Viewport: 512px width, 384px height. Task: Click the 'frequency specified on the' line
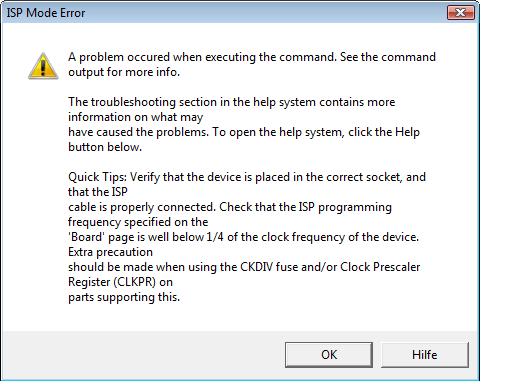138,222
